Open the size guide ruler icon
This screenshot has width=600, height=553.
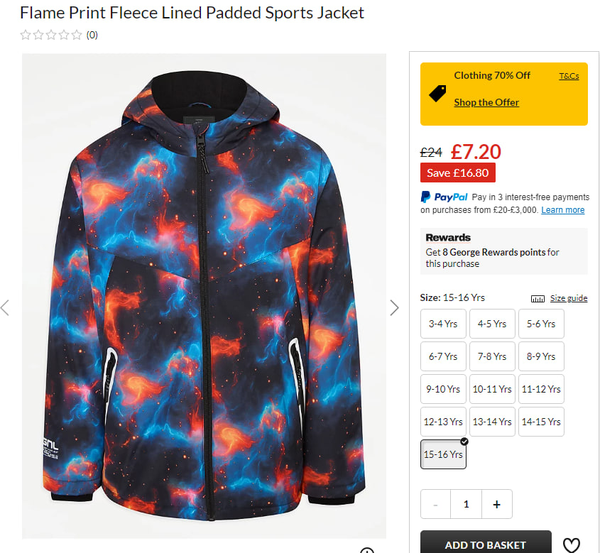(538, 299)
